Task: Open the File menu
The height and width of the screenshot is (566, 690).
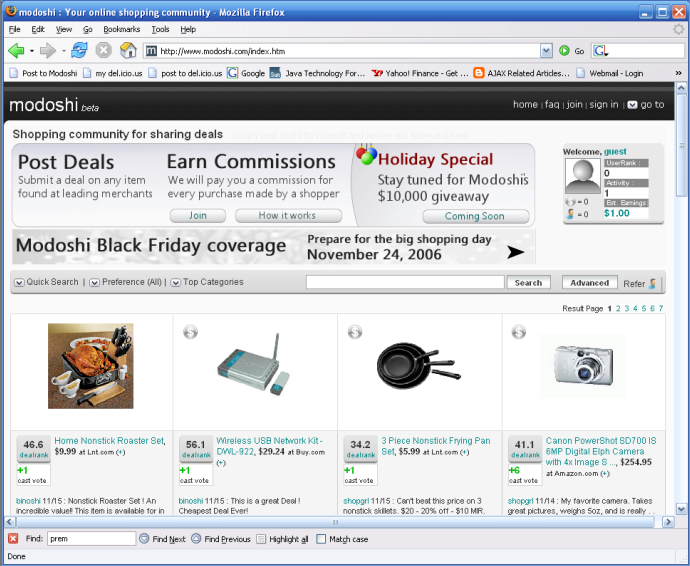Action: coord(15,29)
